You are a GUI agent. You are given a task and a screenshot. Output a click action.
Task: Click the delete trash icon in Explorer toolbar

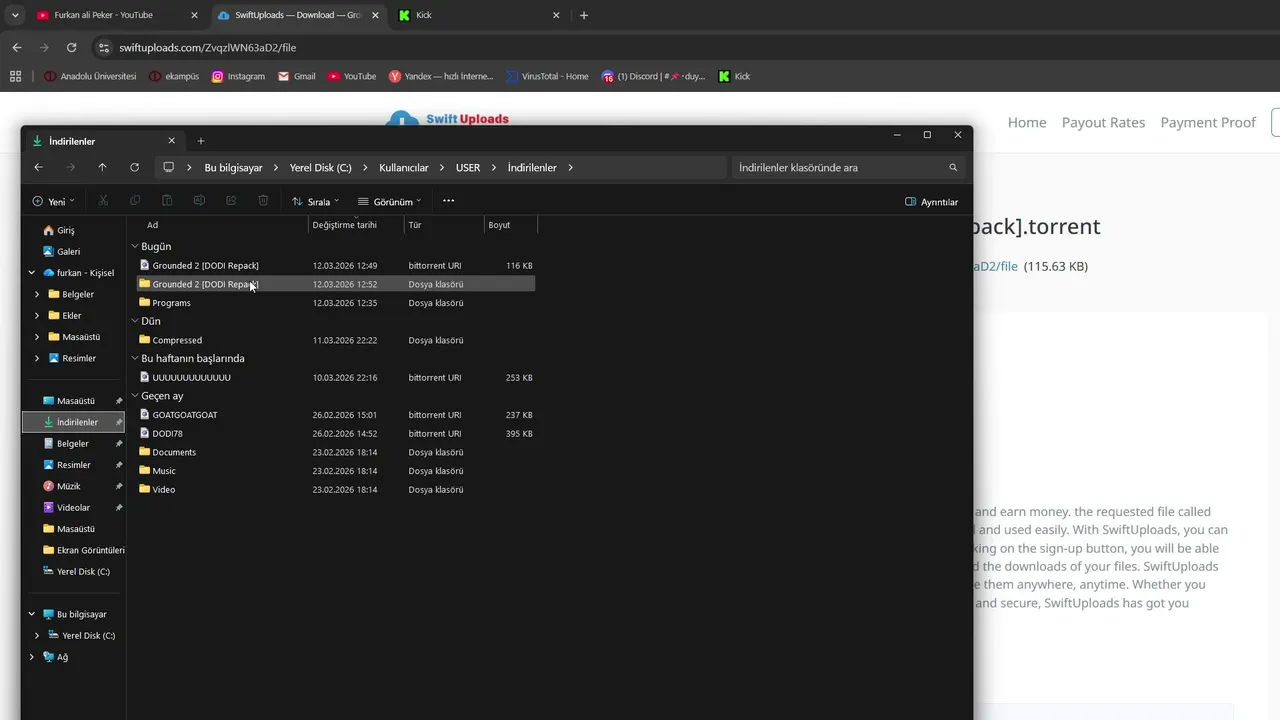pyautogui.click(x=263, y=201)
